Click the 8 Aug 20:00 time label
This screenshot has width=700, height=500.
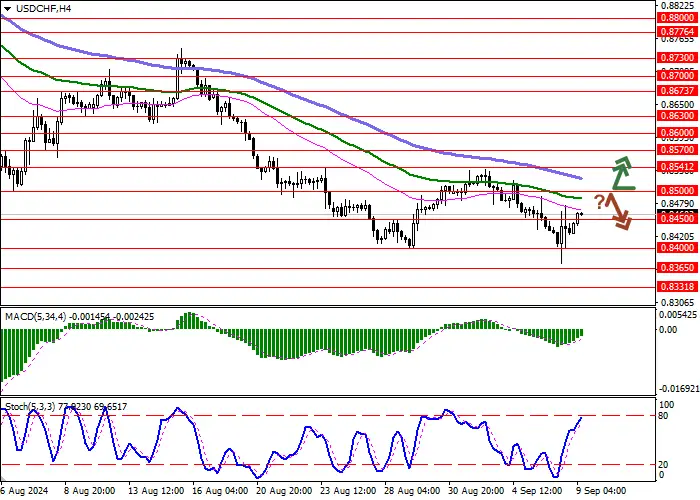(92, 491)
